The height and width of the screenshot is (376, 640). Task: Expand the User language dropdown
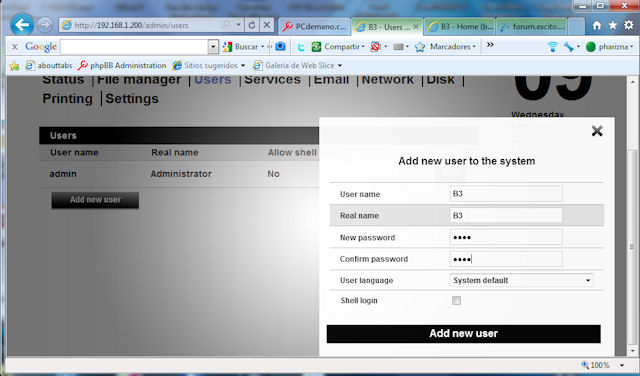521,280
